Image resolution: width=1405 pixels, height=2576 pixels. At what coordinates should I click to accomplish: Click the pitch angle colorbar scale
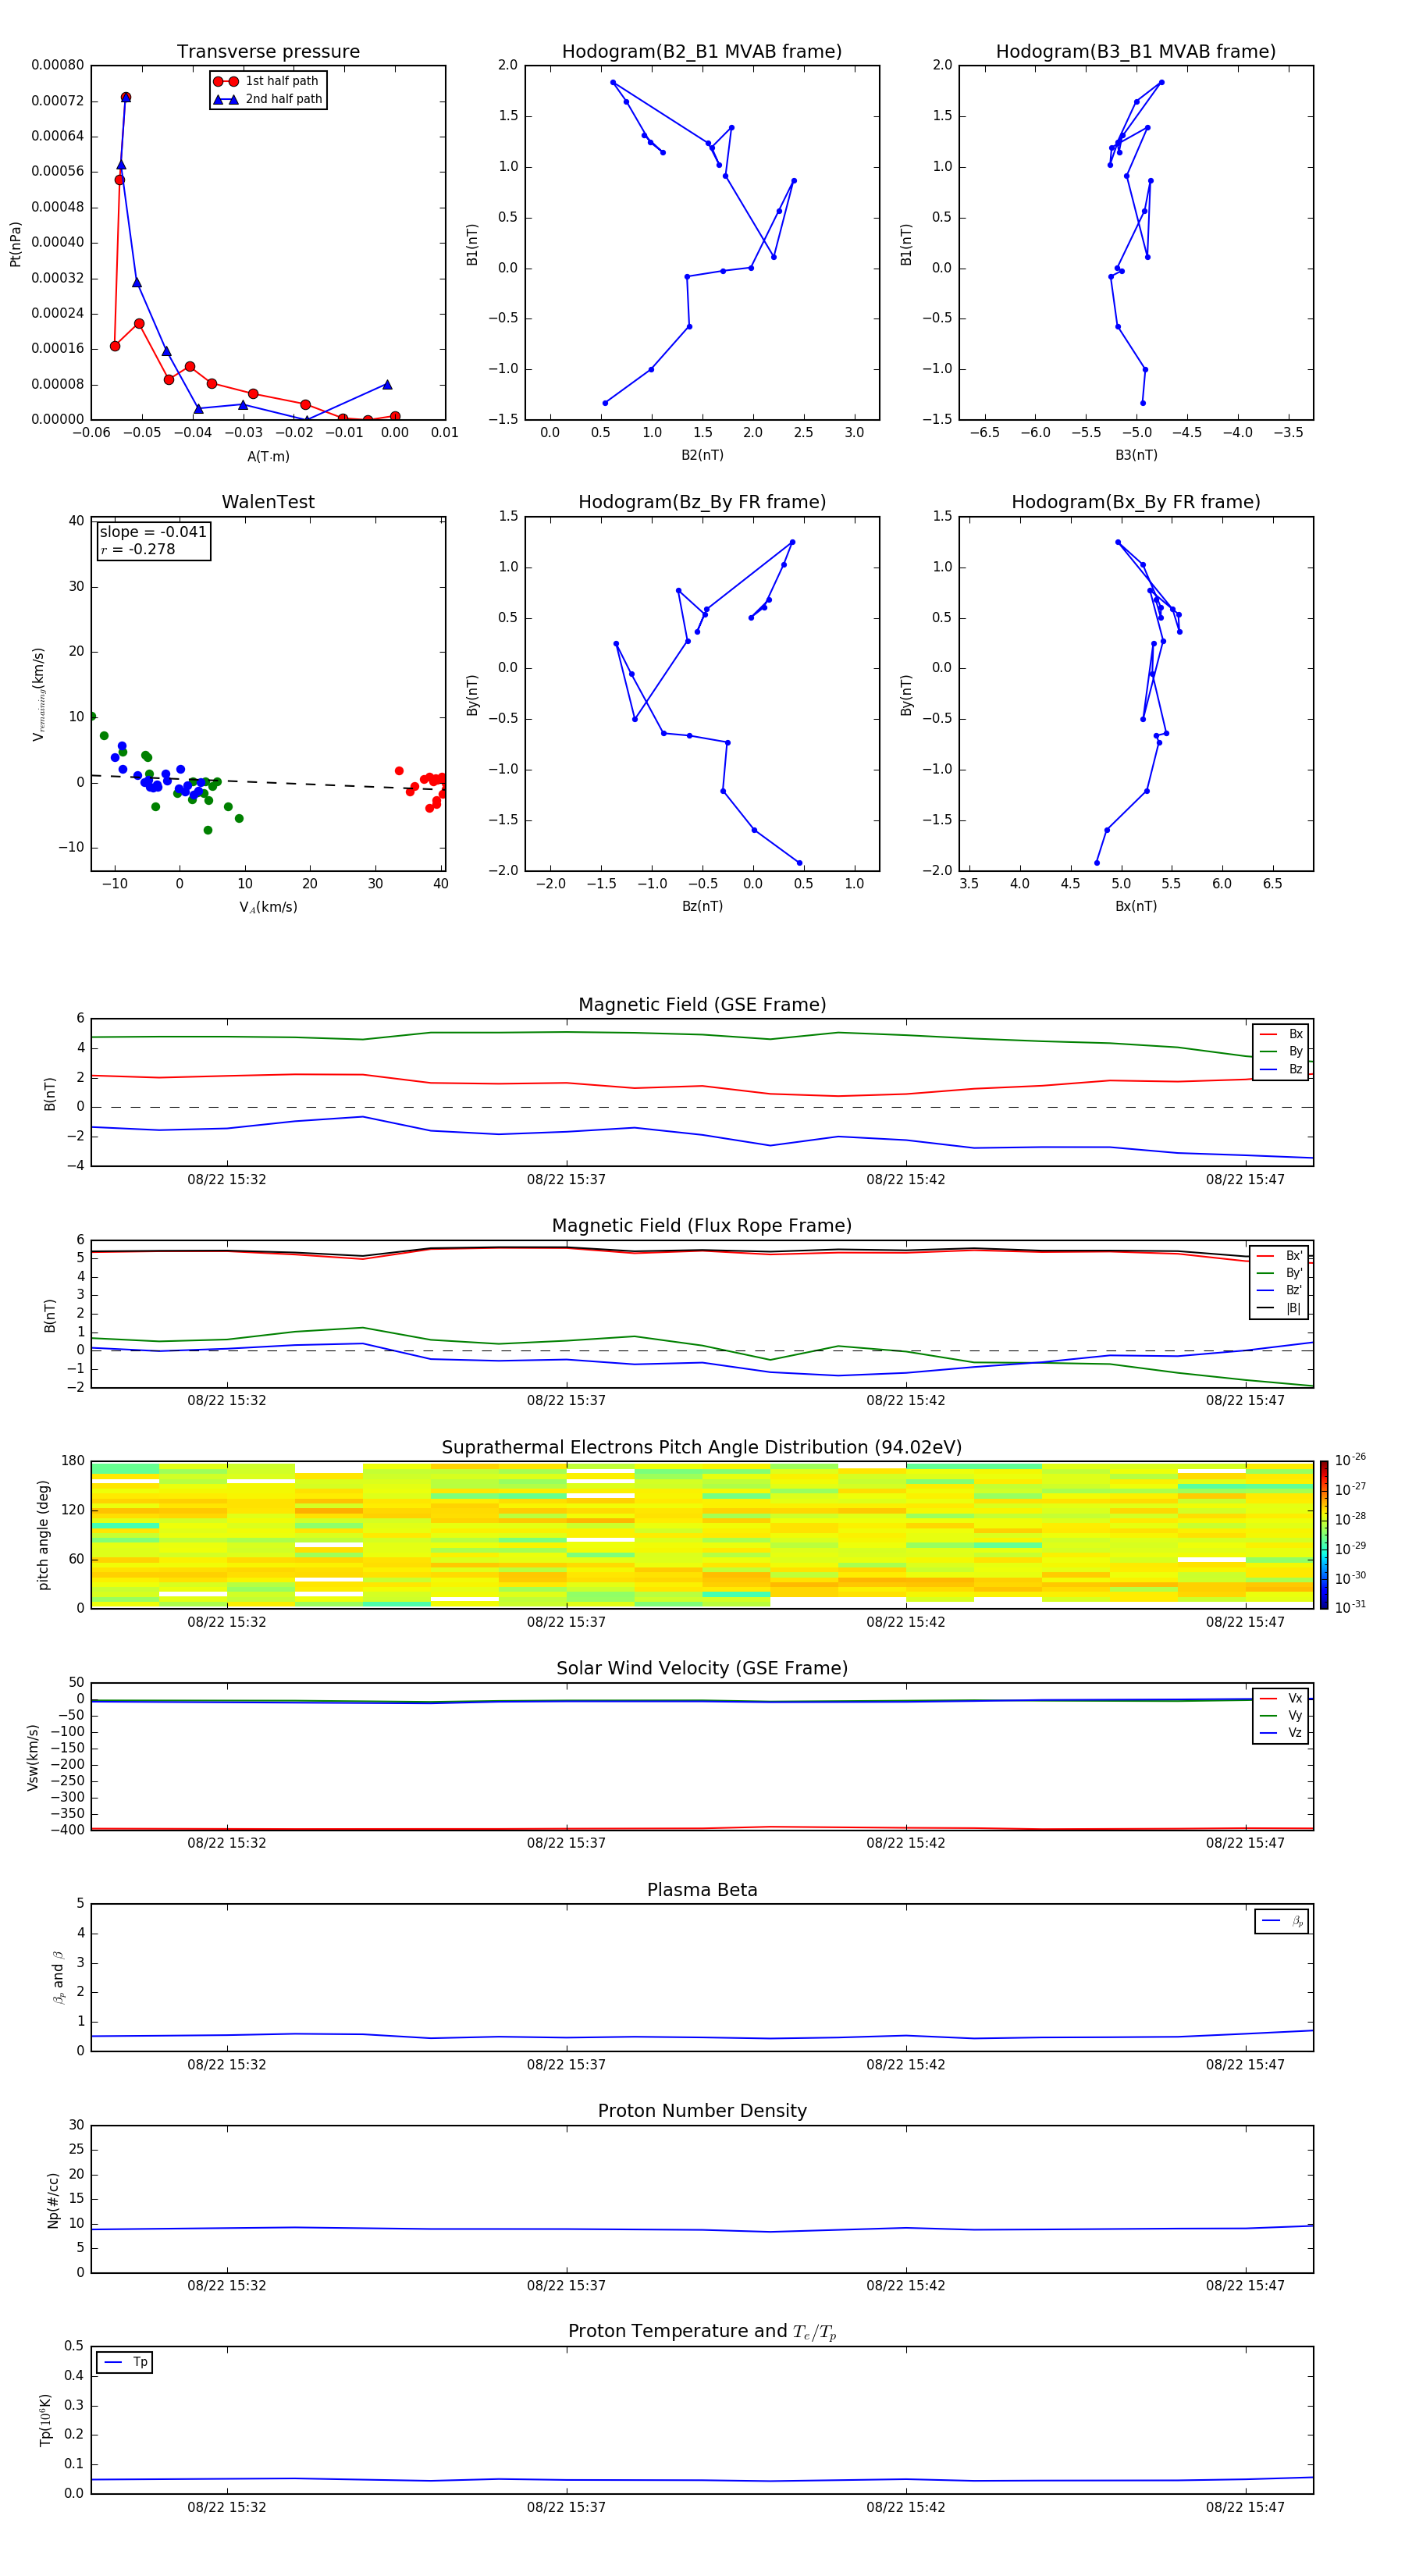tap(1324, 1534)
